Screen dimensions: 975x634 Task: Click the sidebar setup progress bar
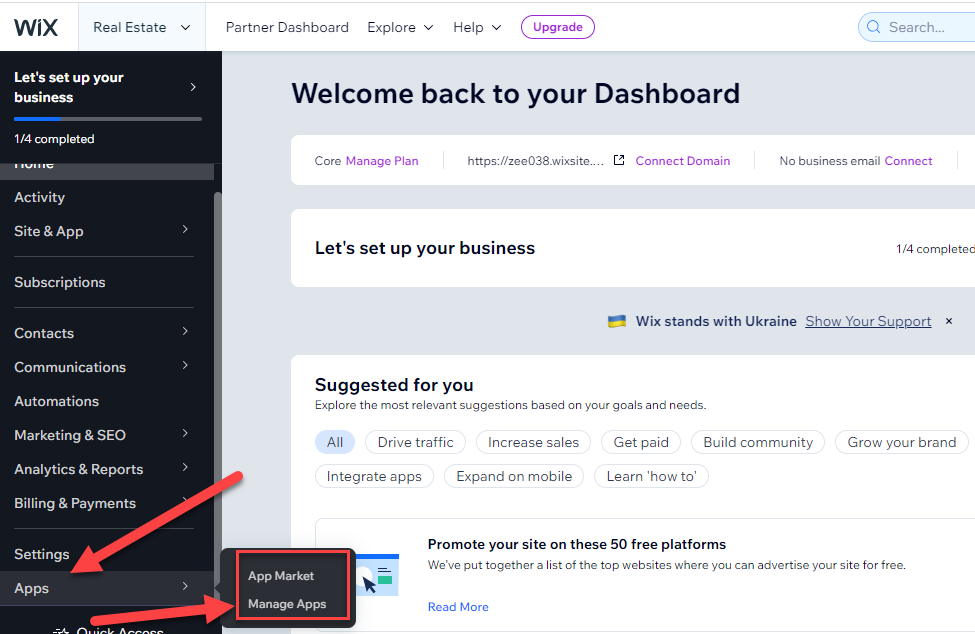pos(108,118)
